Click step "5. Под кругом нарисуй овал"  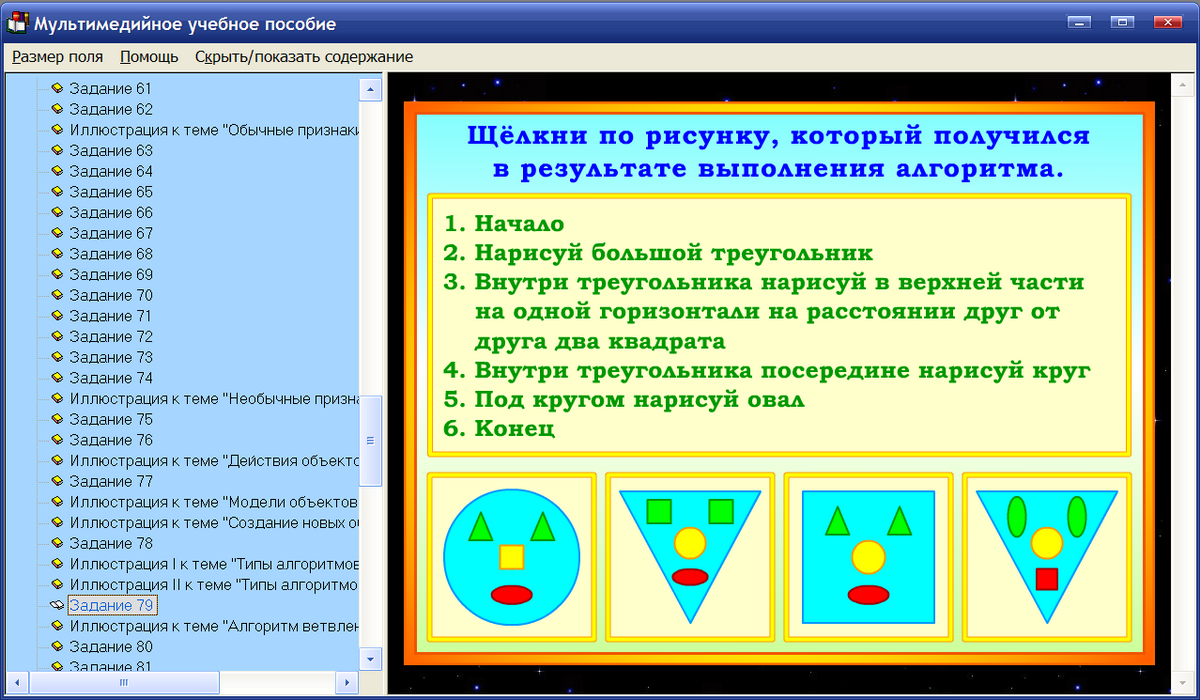(624, 400)
